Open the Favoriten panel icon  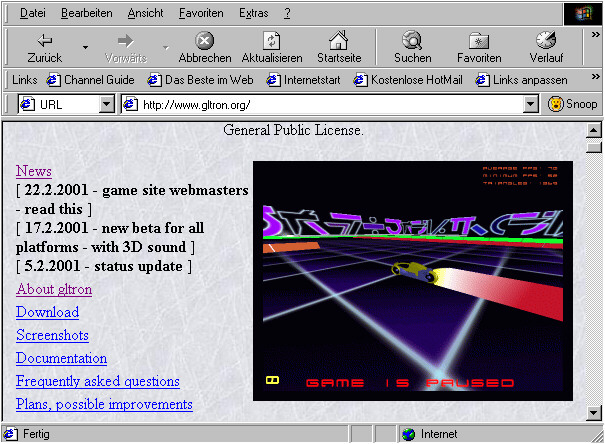point(479,41)
